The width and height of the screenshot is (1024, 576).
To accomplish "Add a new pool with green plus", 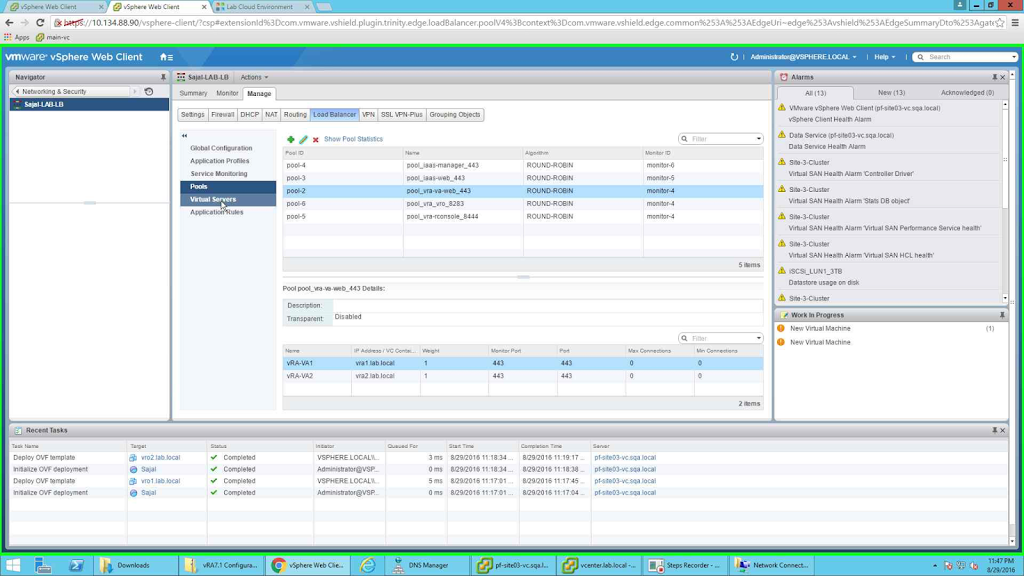I will click(x=291, y=139).
